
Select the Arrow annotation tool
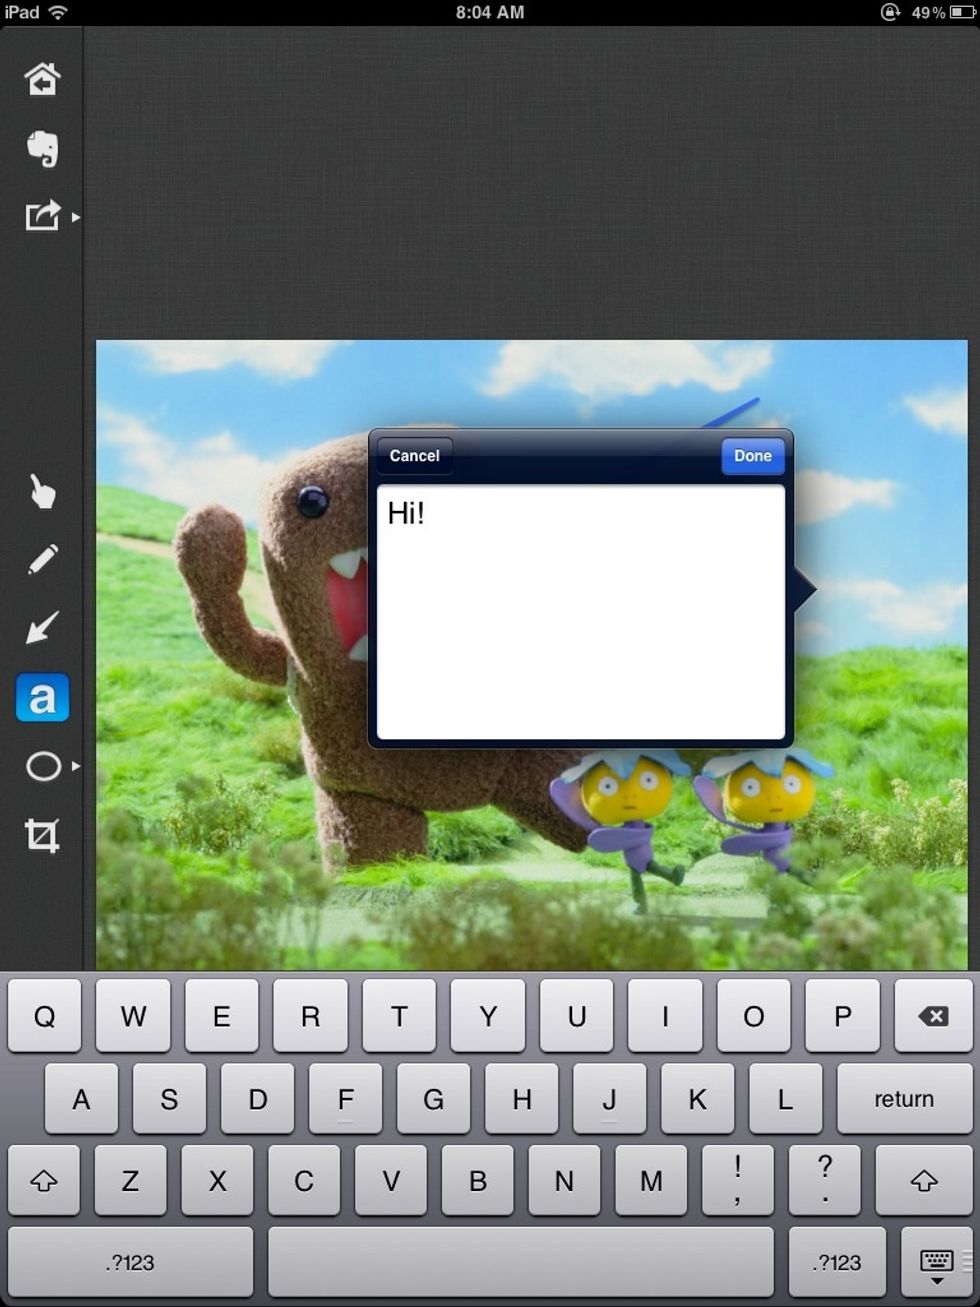pos(42,628)
